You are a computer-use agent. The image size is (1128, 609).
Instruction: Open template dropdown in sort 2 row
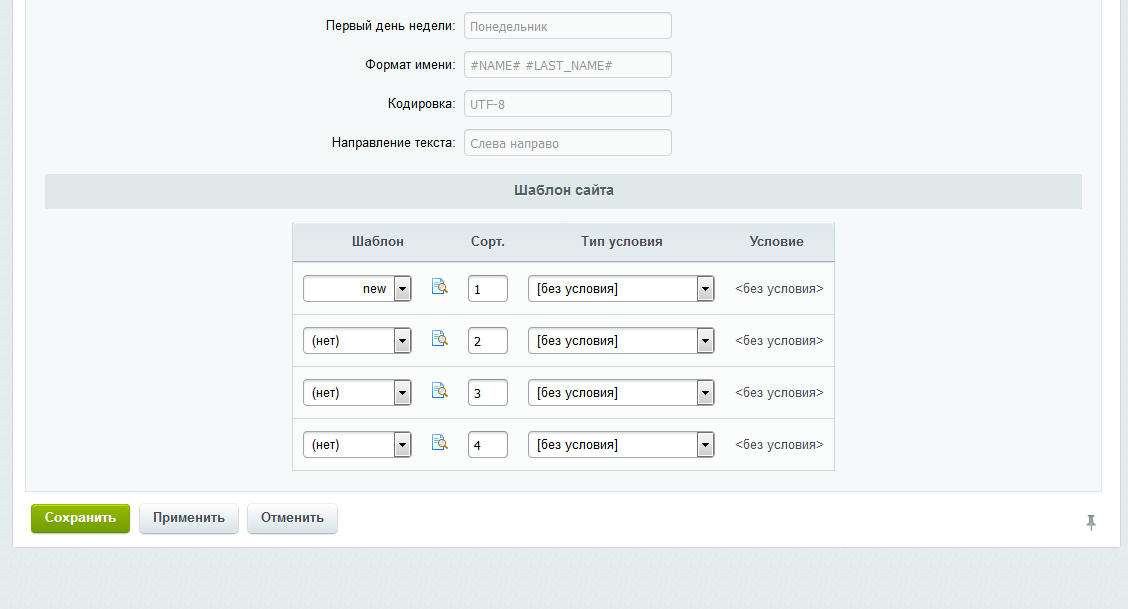(357, 341)
